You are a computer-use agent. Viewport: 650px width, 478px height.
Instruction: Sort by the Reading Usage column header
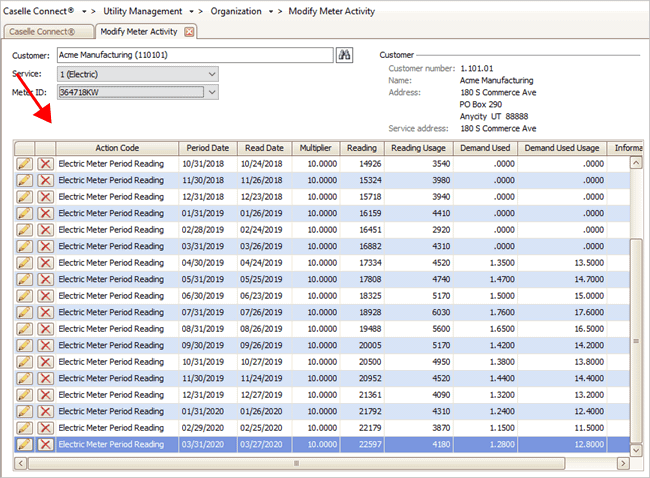click(420, 148)
